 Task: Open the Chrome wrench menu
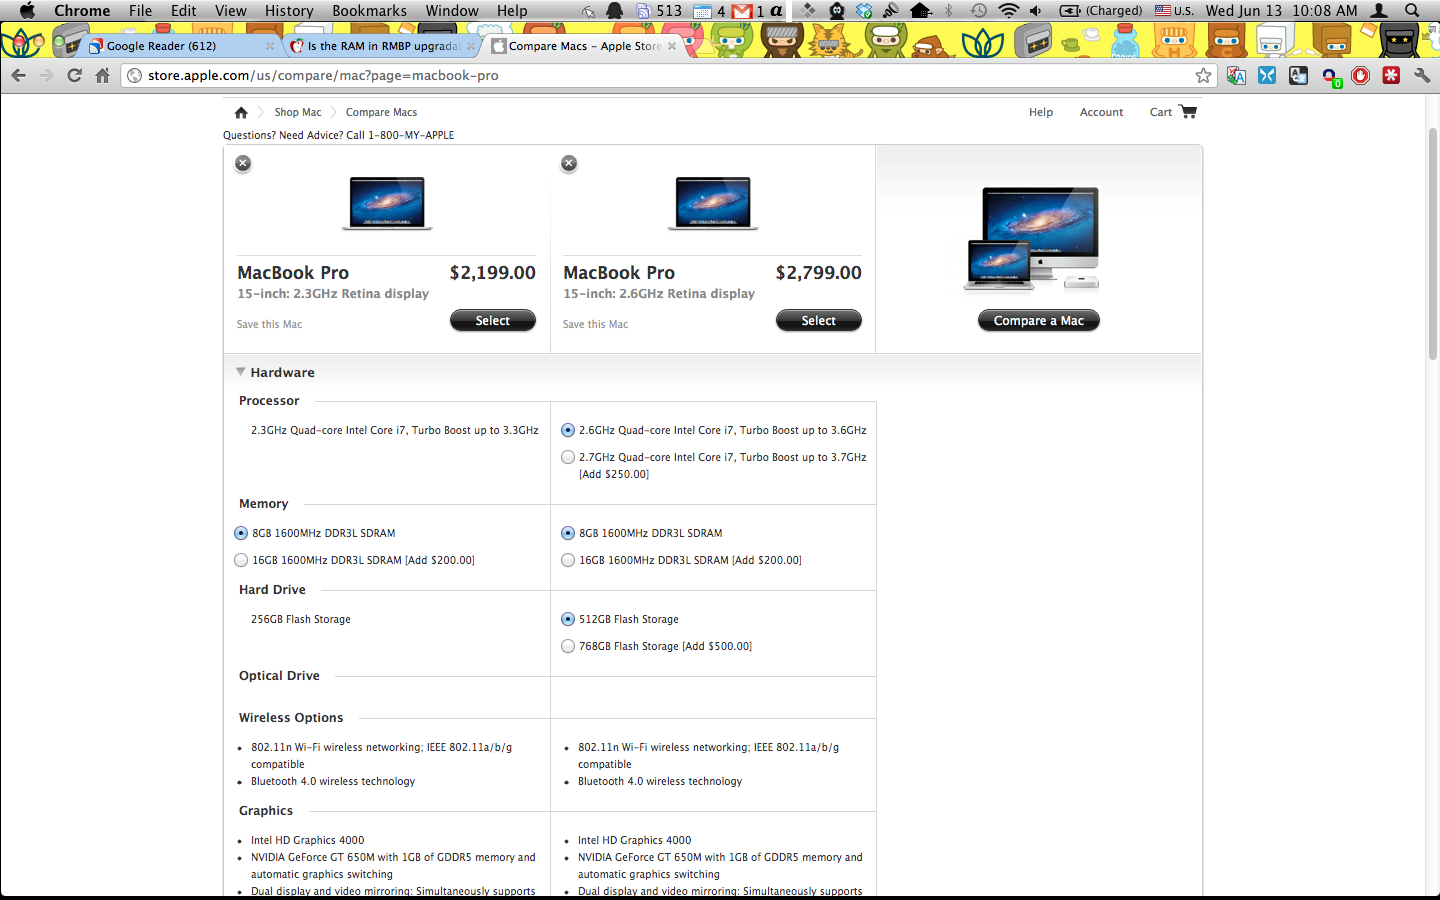click(1422, 75)
